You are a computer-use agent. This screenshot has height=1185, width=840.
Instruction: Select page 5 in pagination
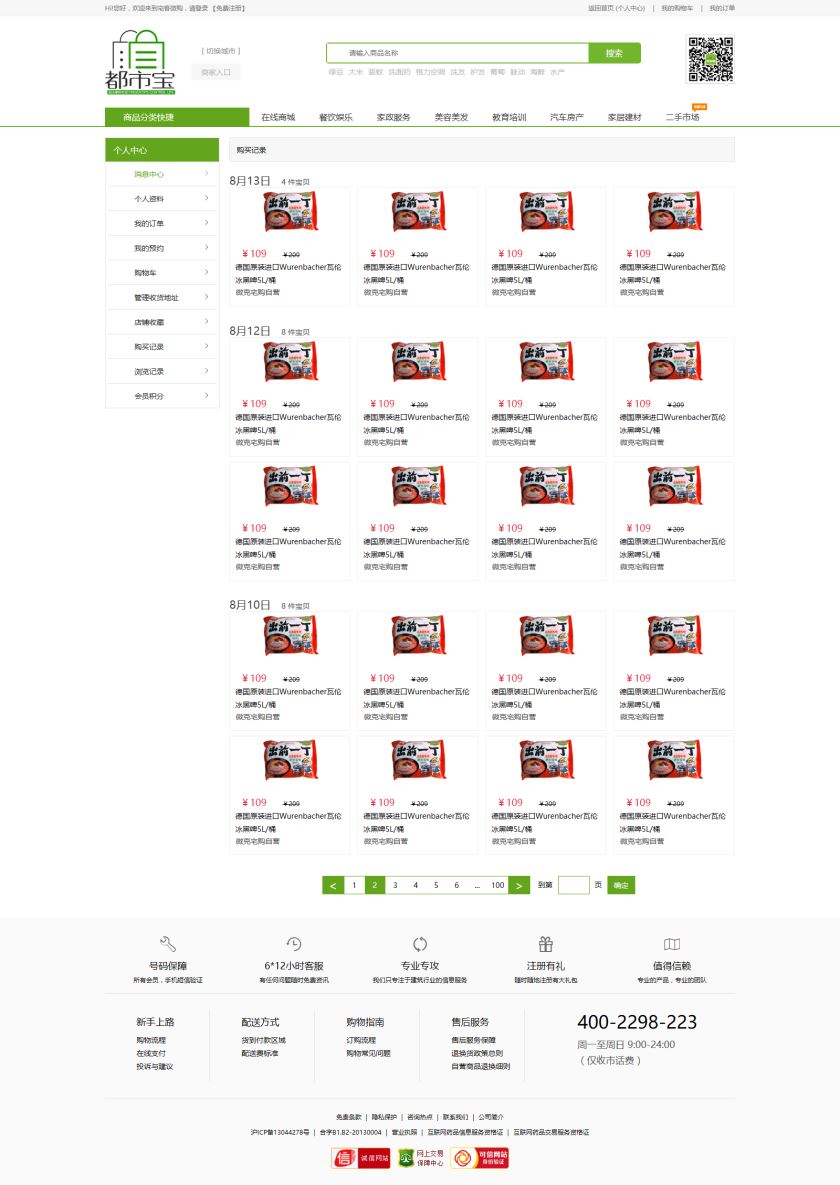435,885
